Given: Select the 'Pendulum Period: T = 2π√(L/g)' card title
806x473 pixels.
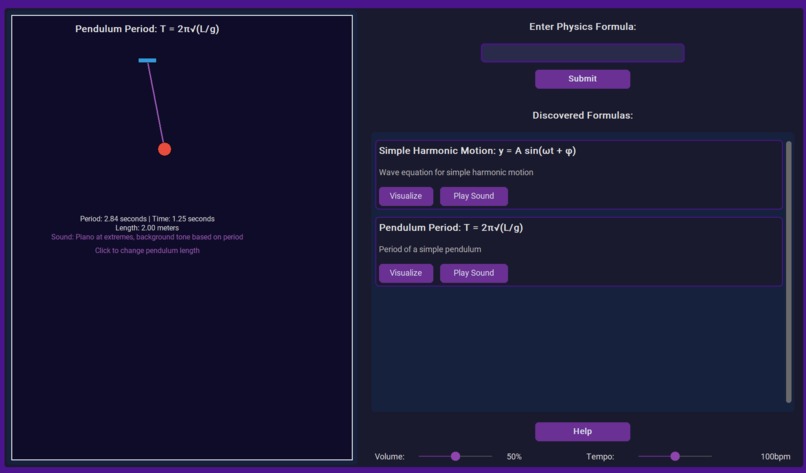Looking at the screenshot, I should pyautogui.click(x=451, y=227).
